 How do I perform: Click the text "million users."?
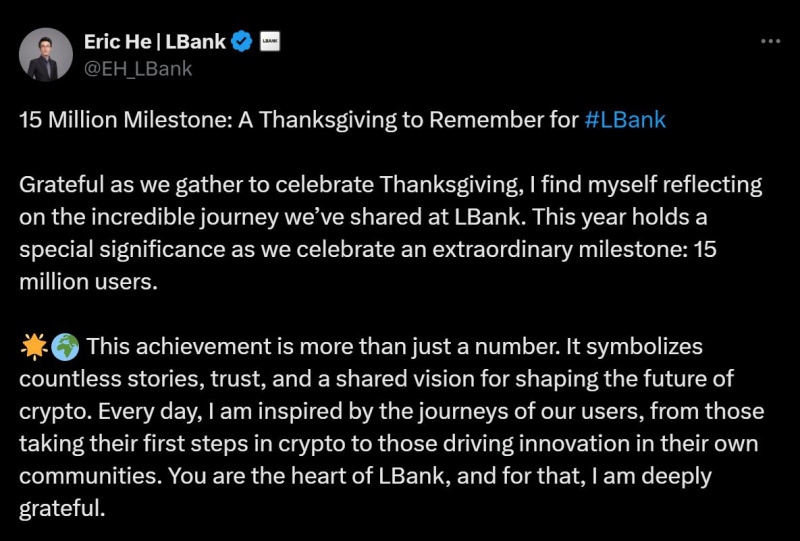coord(89,283)
